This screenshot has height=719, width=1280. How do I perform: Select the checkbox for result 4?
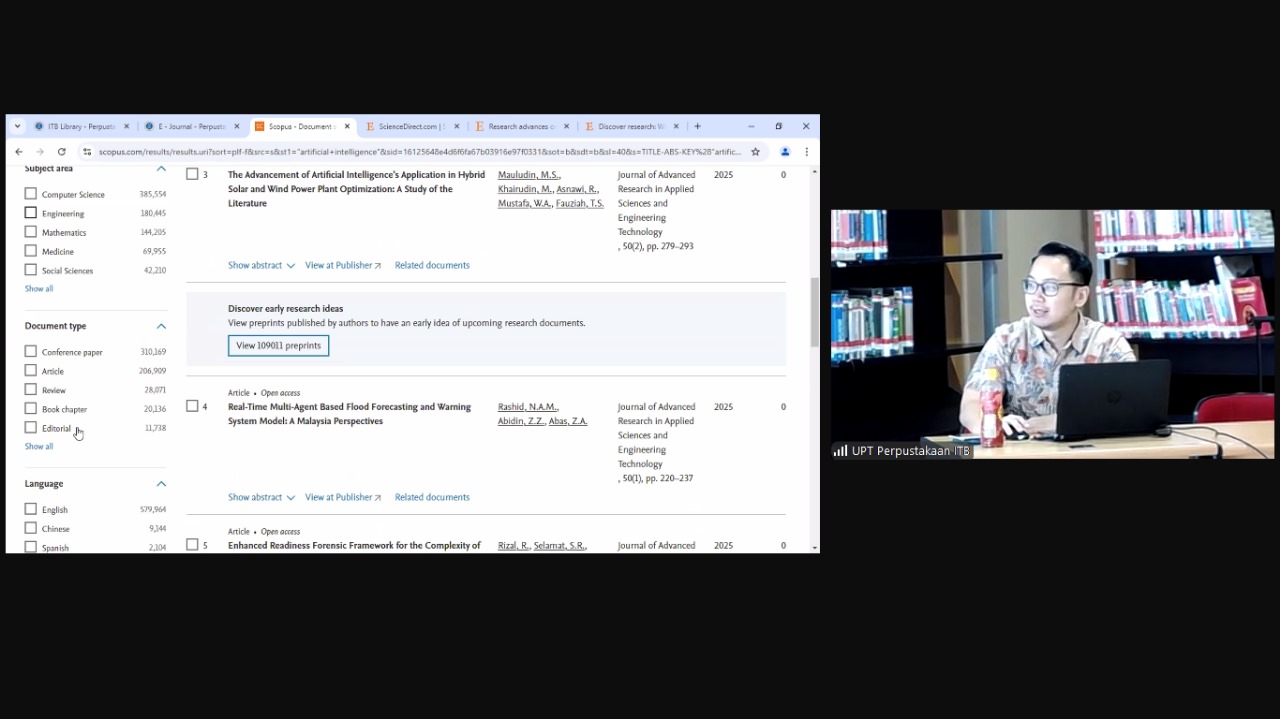point(192,406)
